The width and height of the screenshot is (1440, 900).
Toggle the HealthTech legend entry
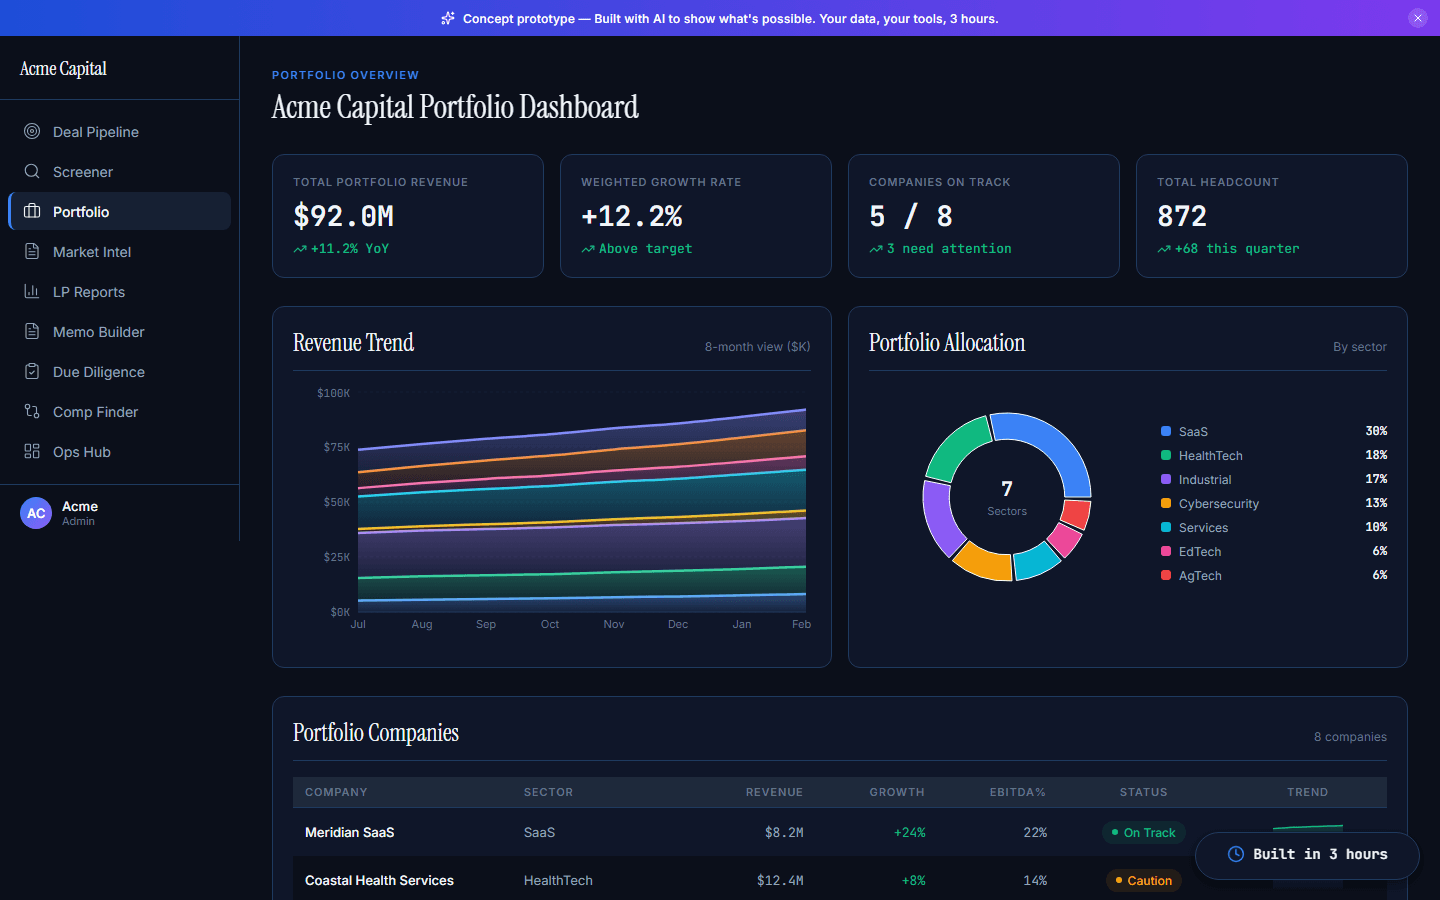[x=1210, y=455]
